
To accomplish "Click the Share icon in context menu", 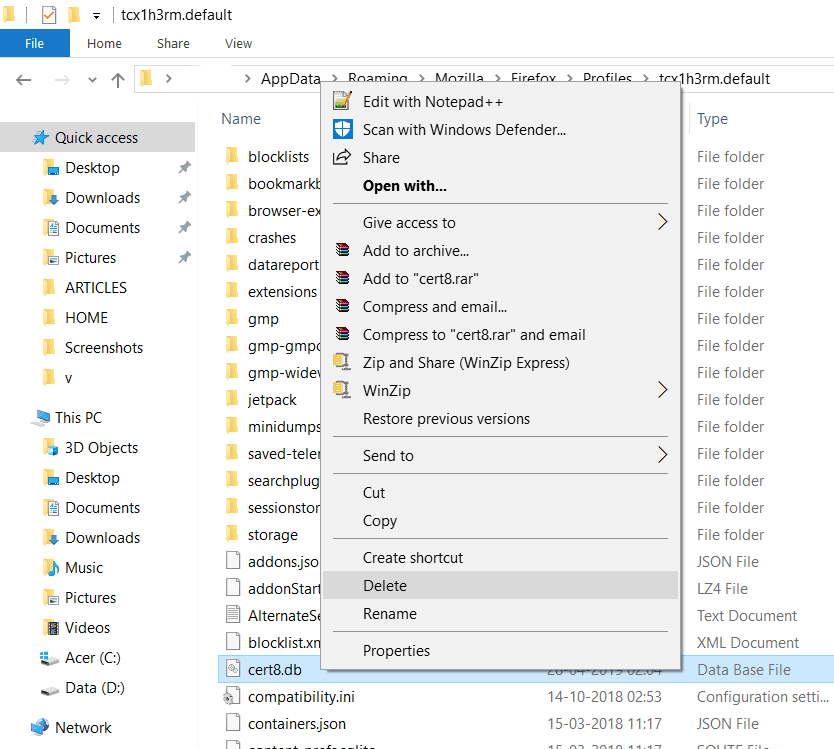I will click(x=343, y=157).
